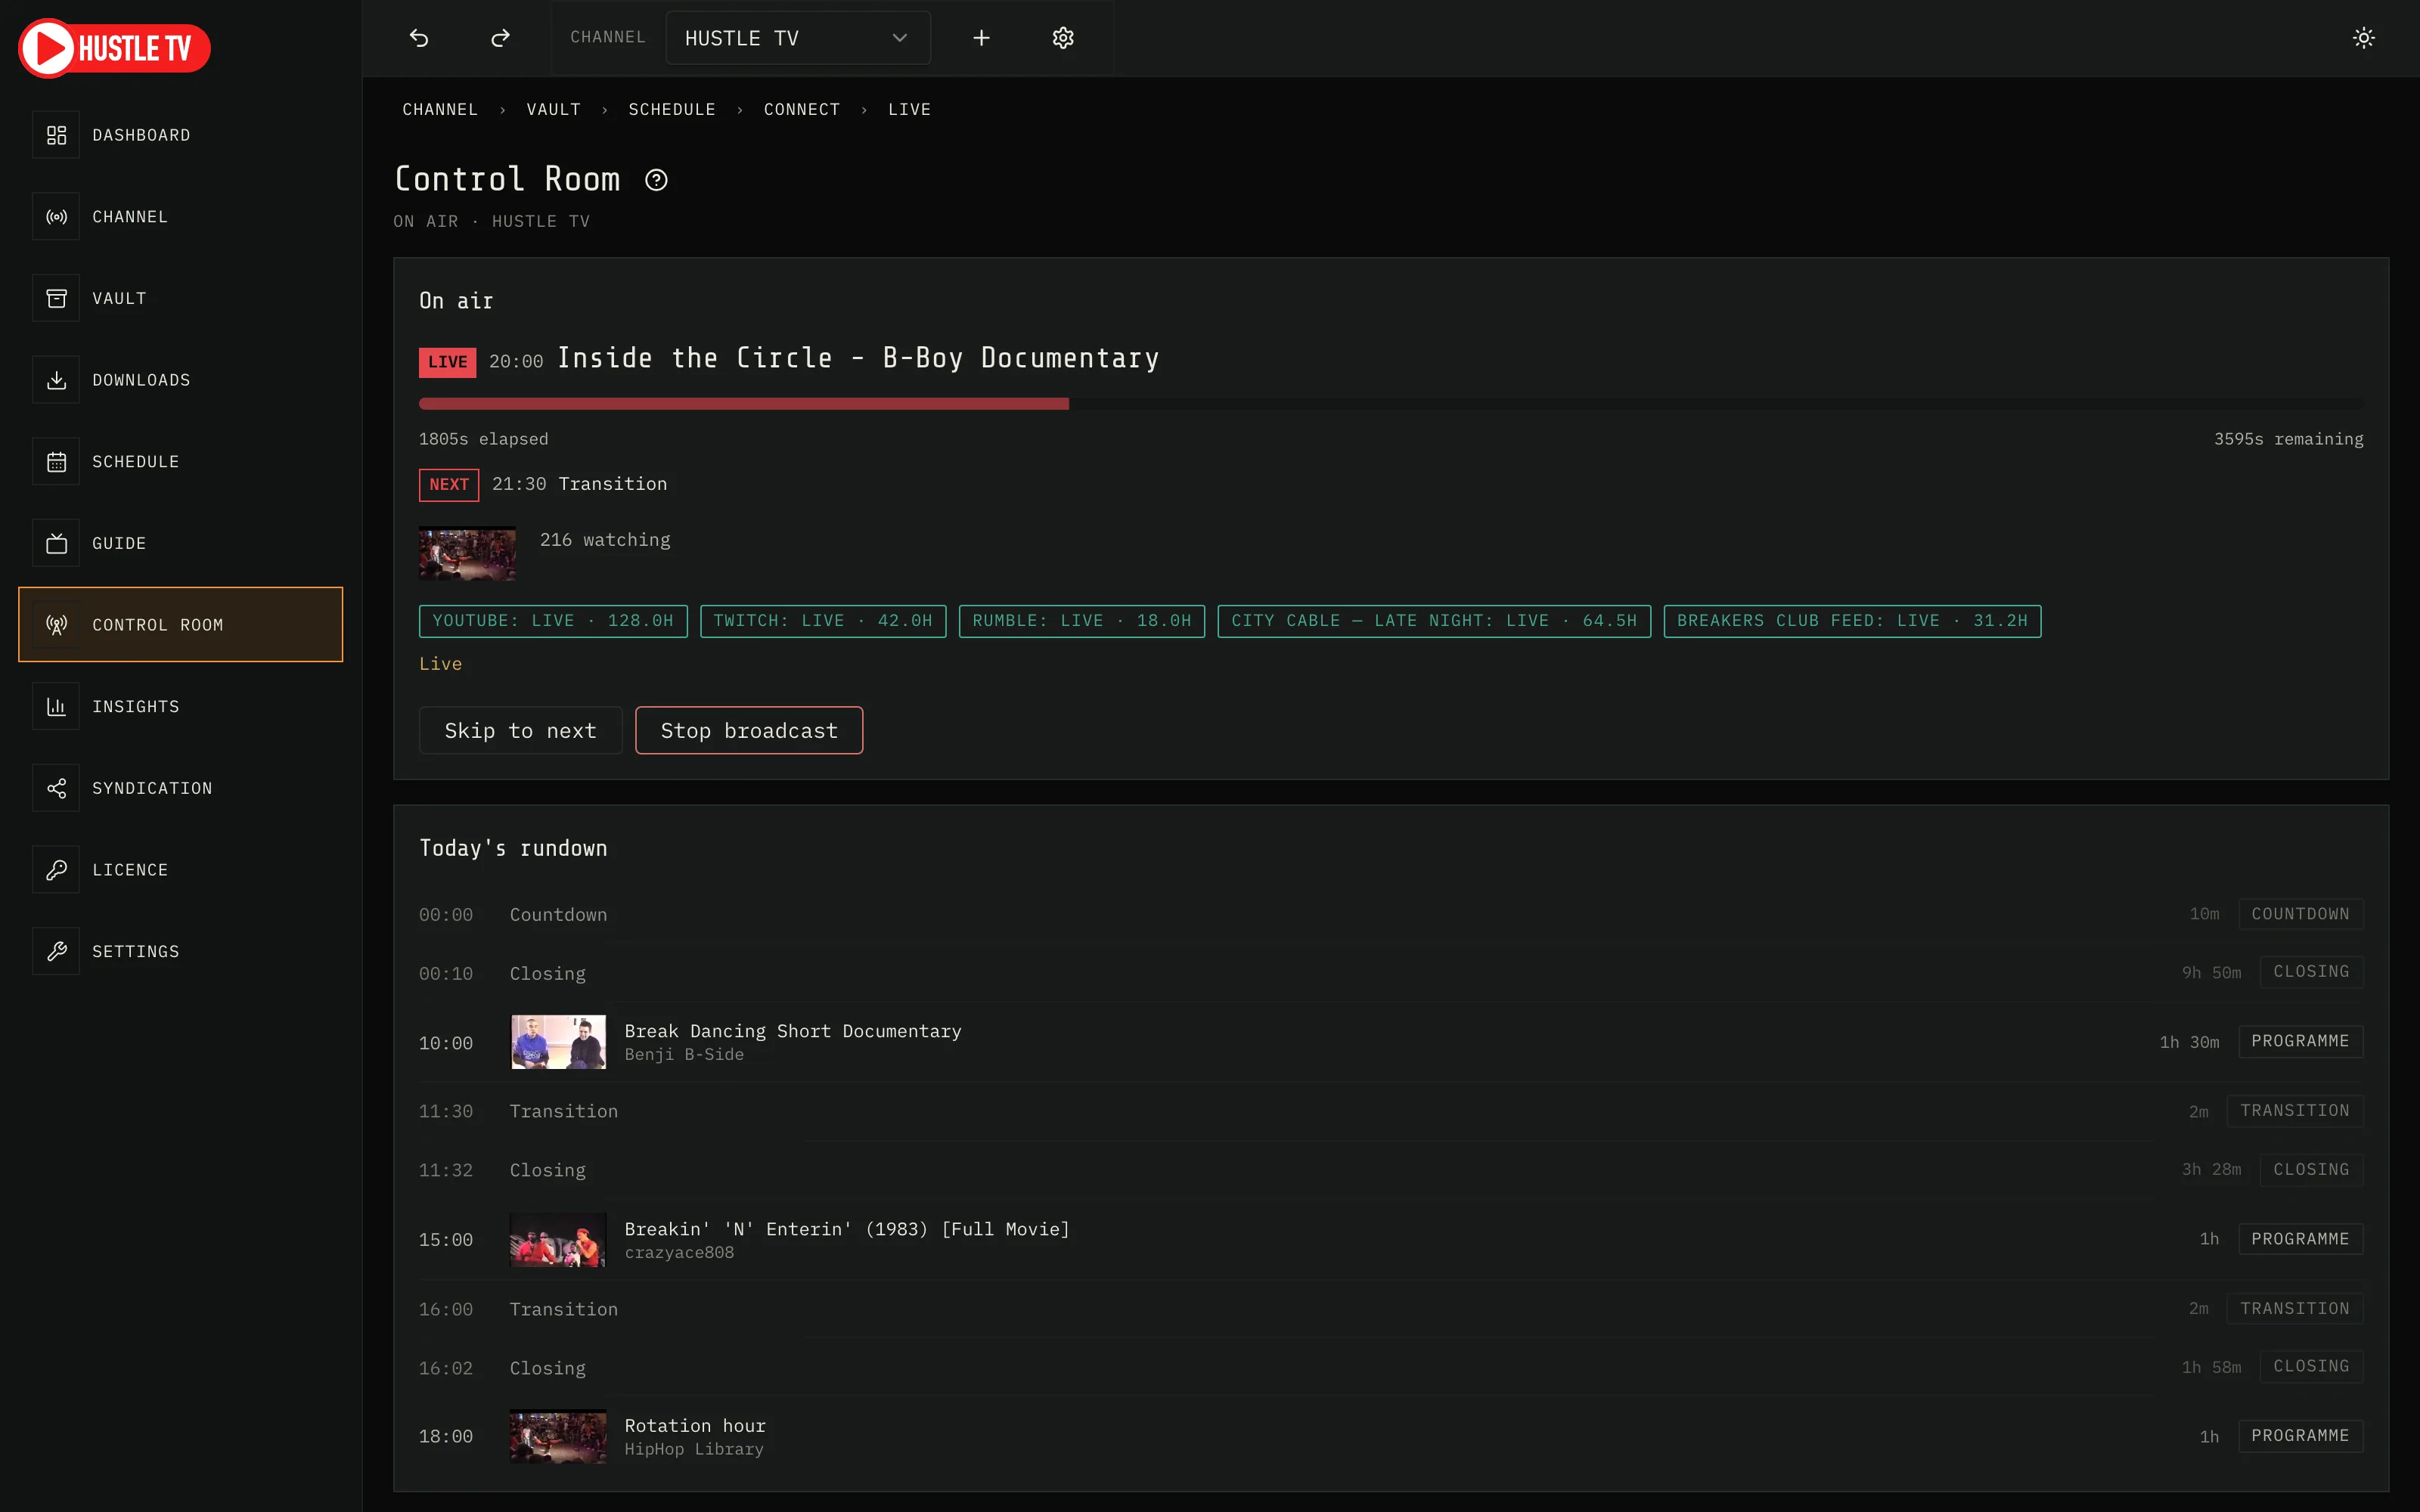
Task: Click the NEXT badge
Action: (x=449, y=485)
